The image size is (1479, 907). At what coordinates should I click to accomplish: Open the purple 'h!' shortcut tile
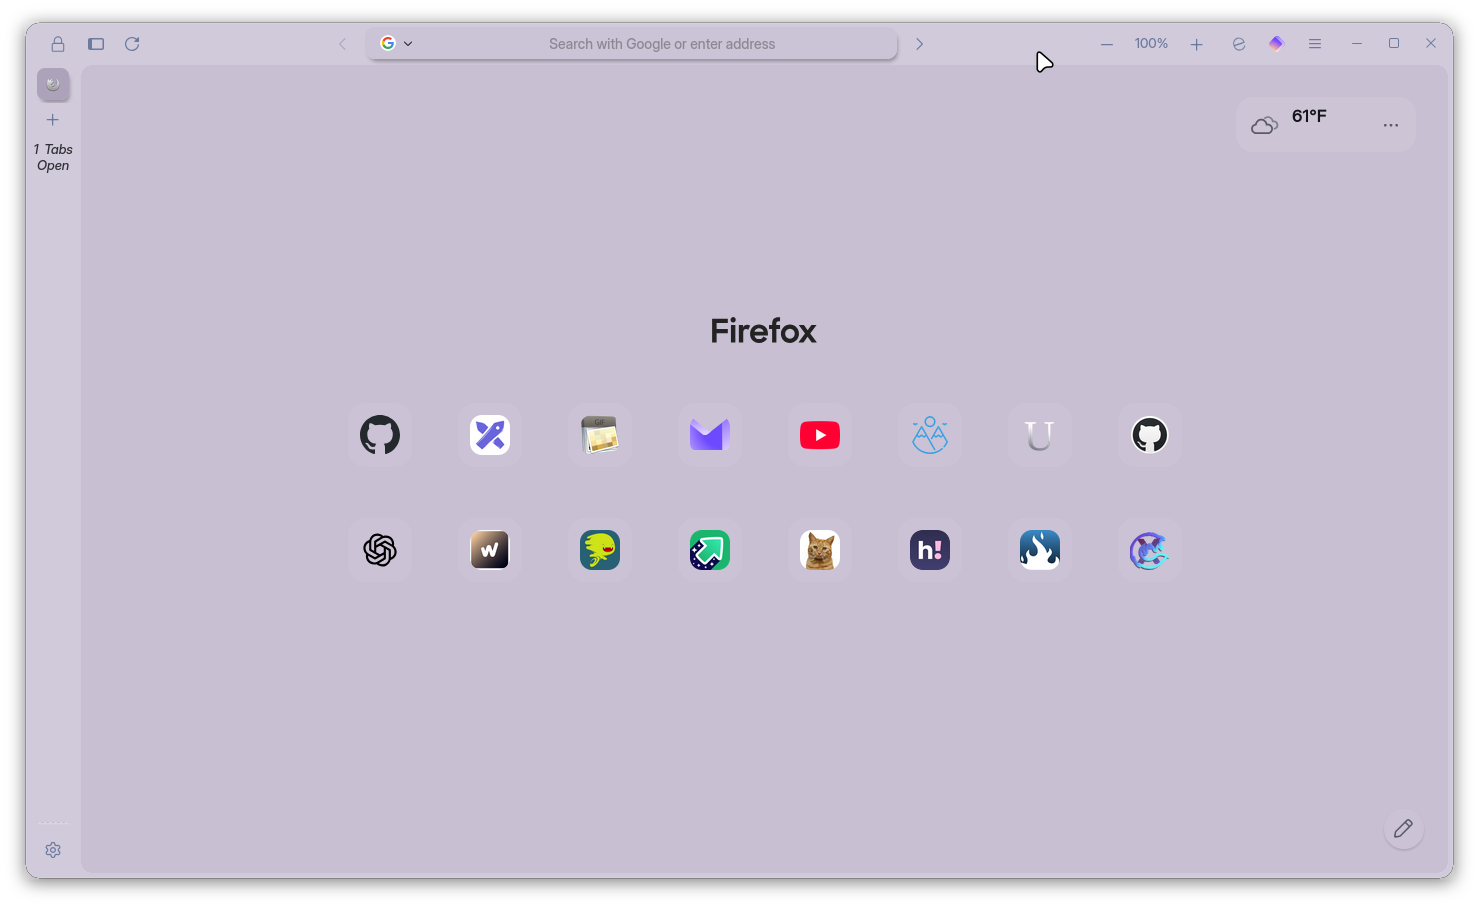tap(929, 550)
